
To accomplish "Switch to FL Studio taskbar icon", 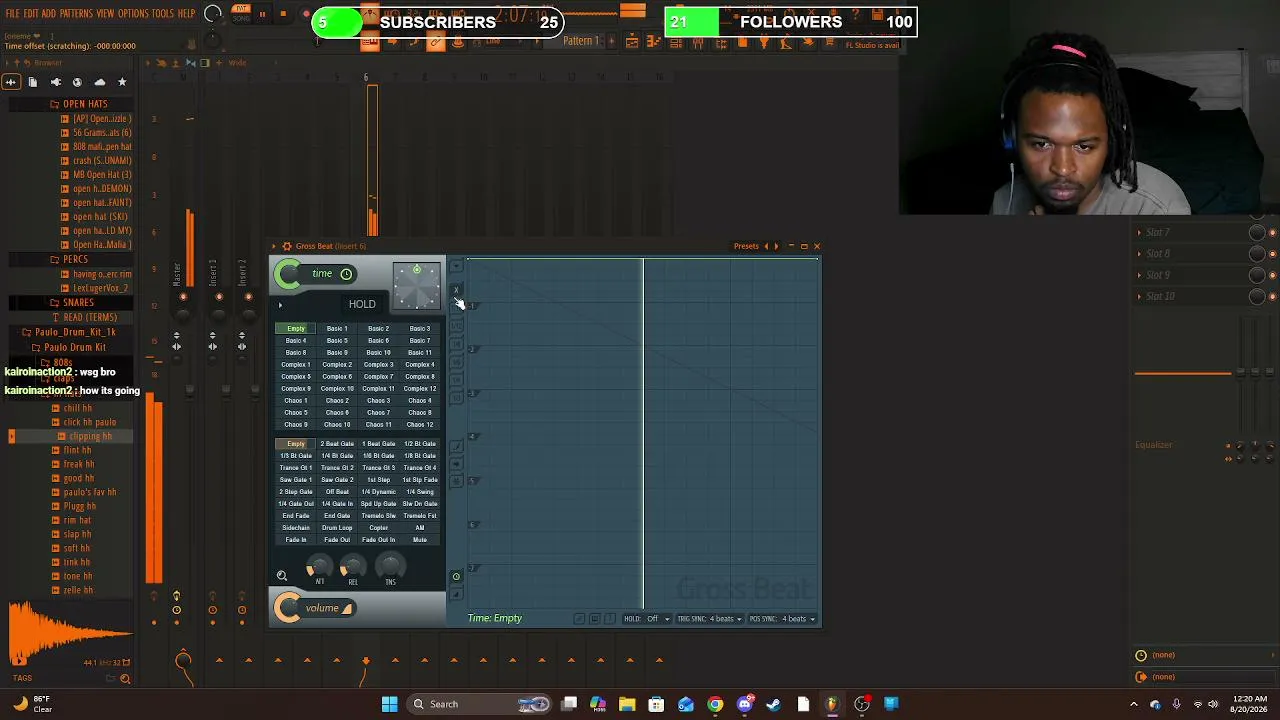I will [x=832, y=704].
